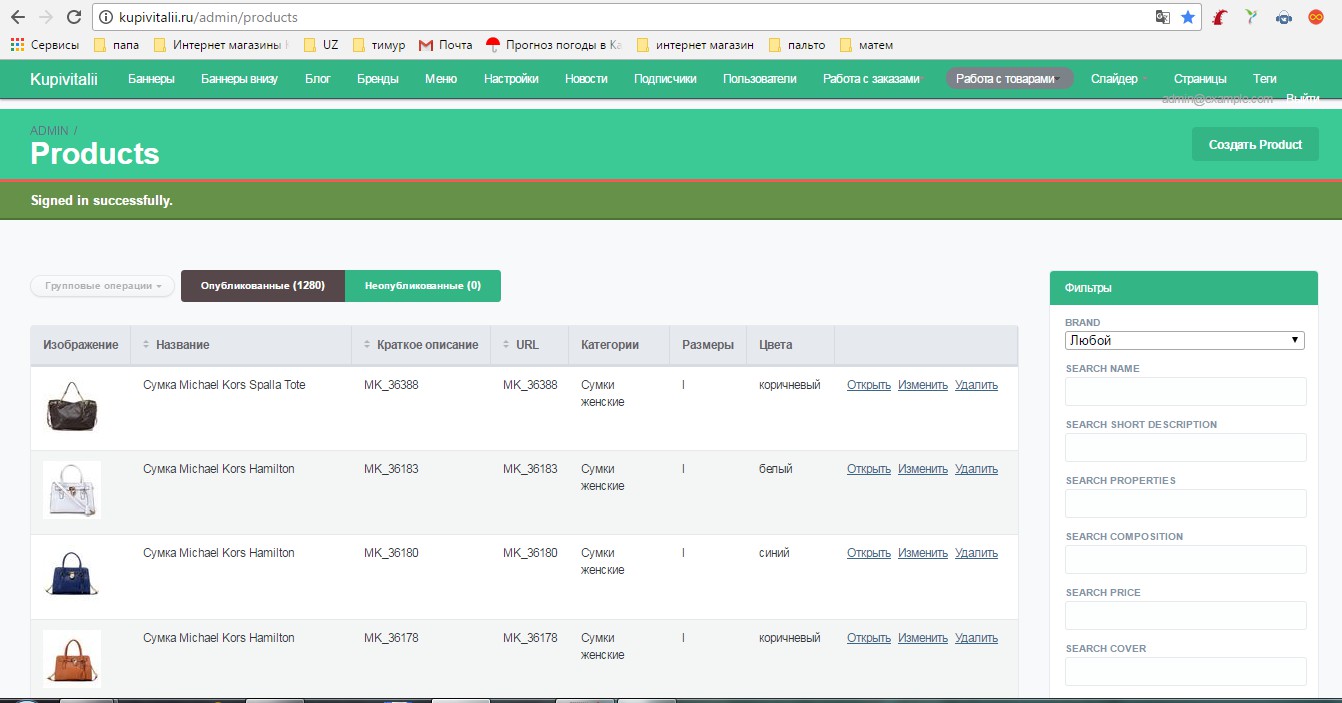Open the матем bookmark folder

click(x=866, y=44)
